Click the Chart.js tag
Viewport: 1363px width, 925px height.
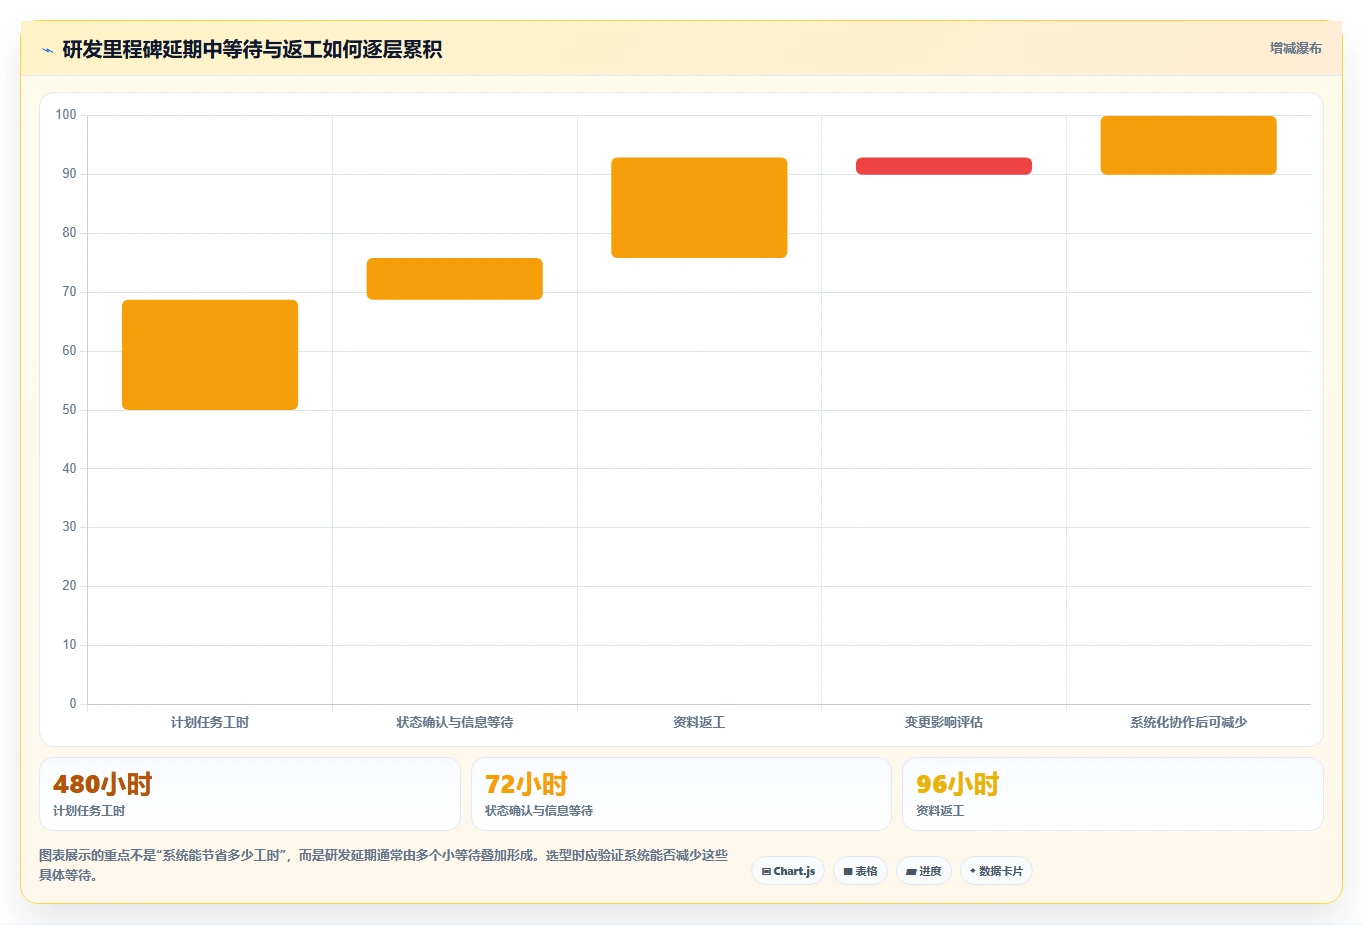[x=788, y=871]
